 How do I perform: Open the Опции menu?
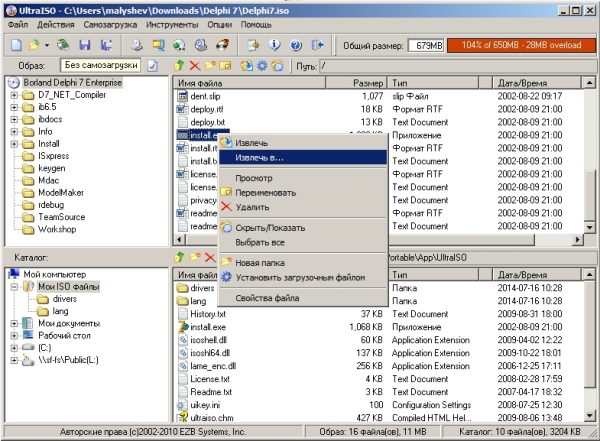pyautogui.click(x=220, y=24)
